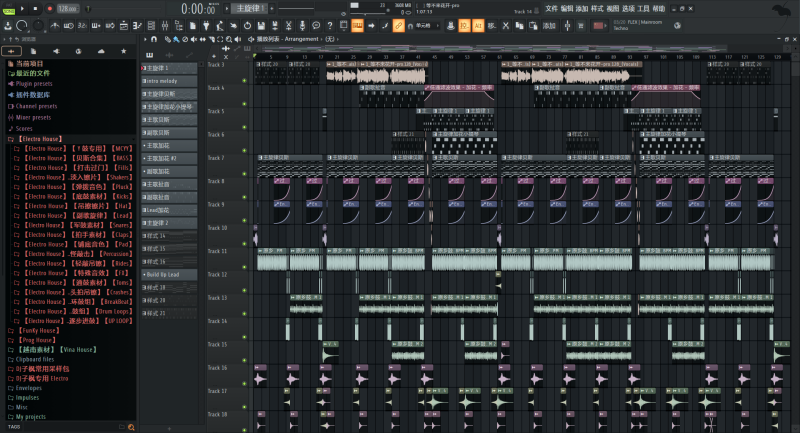Open the 视图 menu

612,9
